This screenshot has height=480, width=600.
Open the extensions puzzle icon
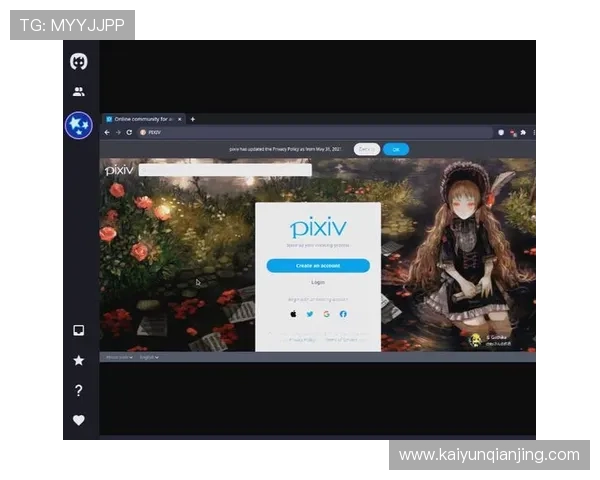pos(523,132)
